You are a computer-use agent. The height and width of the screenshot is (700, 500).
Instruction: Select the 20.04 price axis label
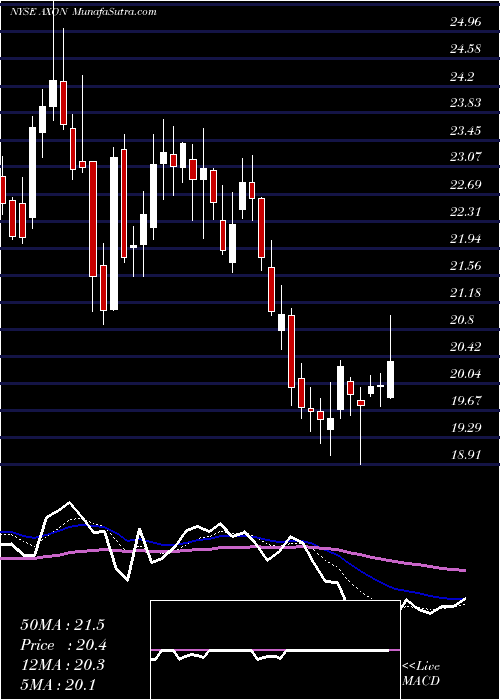click(465, 374)
